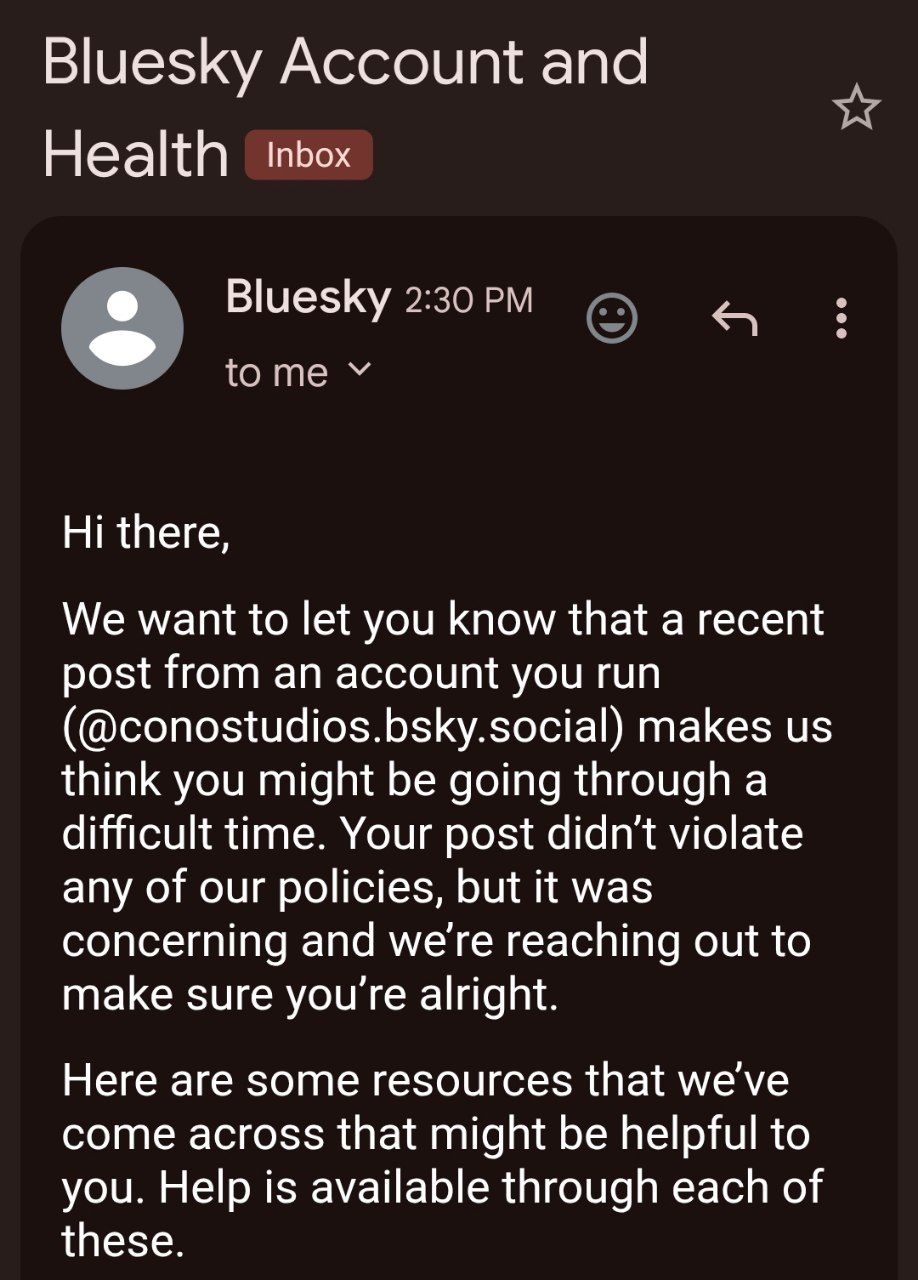Tap the phrase 'make sure you're alright'
The height and width of the screenshot is (1280, 918).
tap(308, 996)
